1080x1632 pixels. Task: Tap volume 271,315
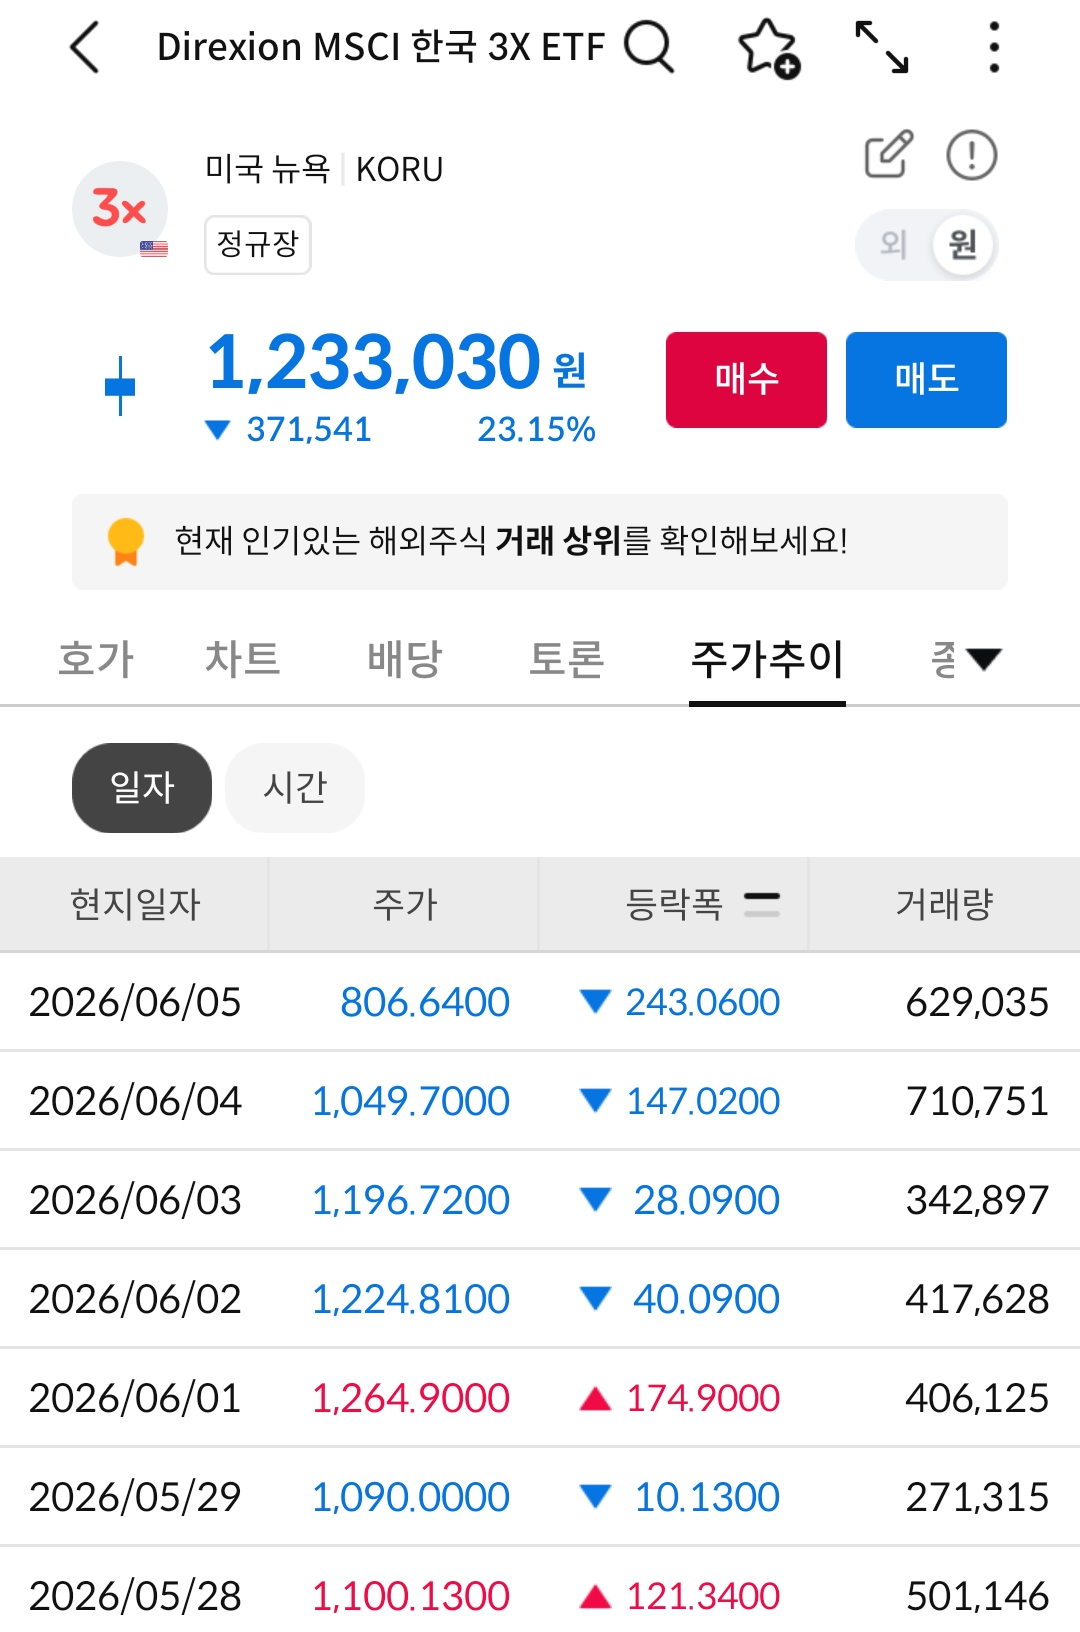(977, 1497)
